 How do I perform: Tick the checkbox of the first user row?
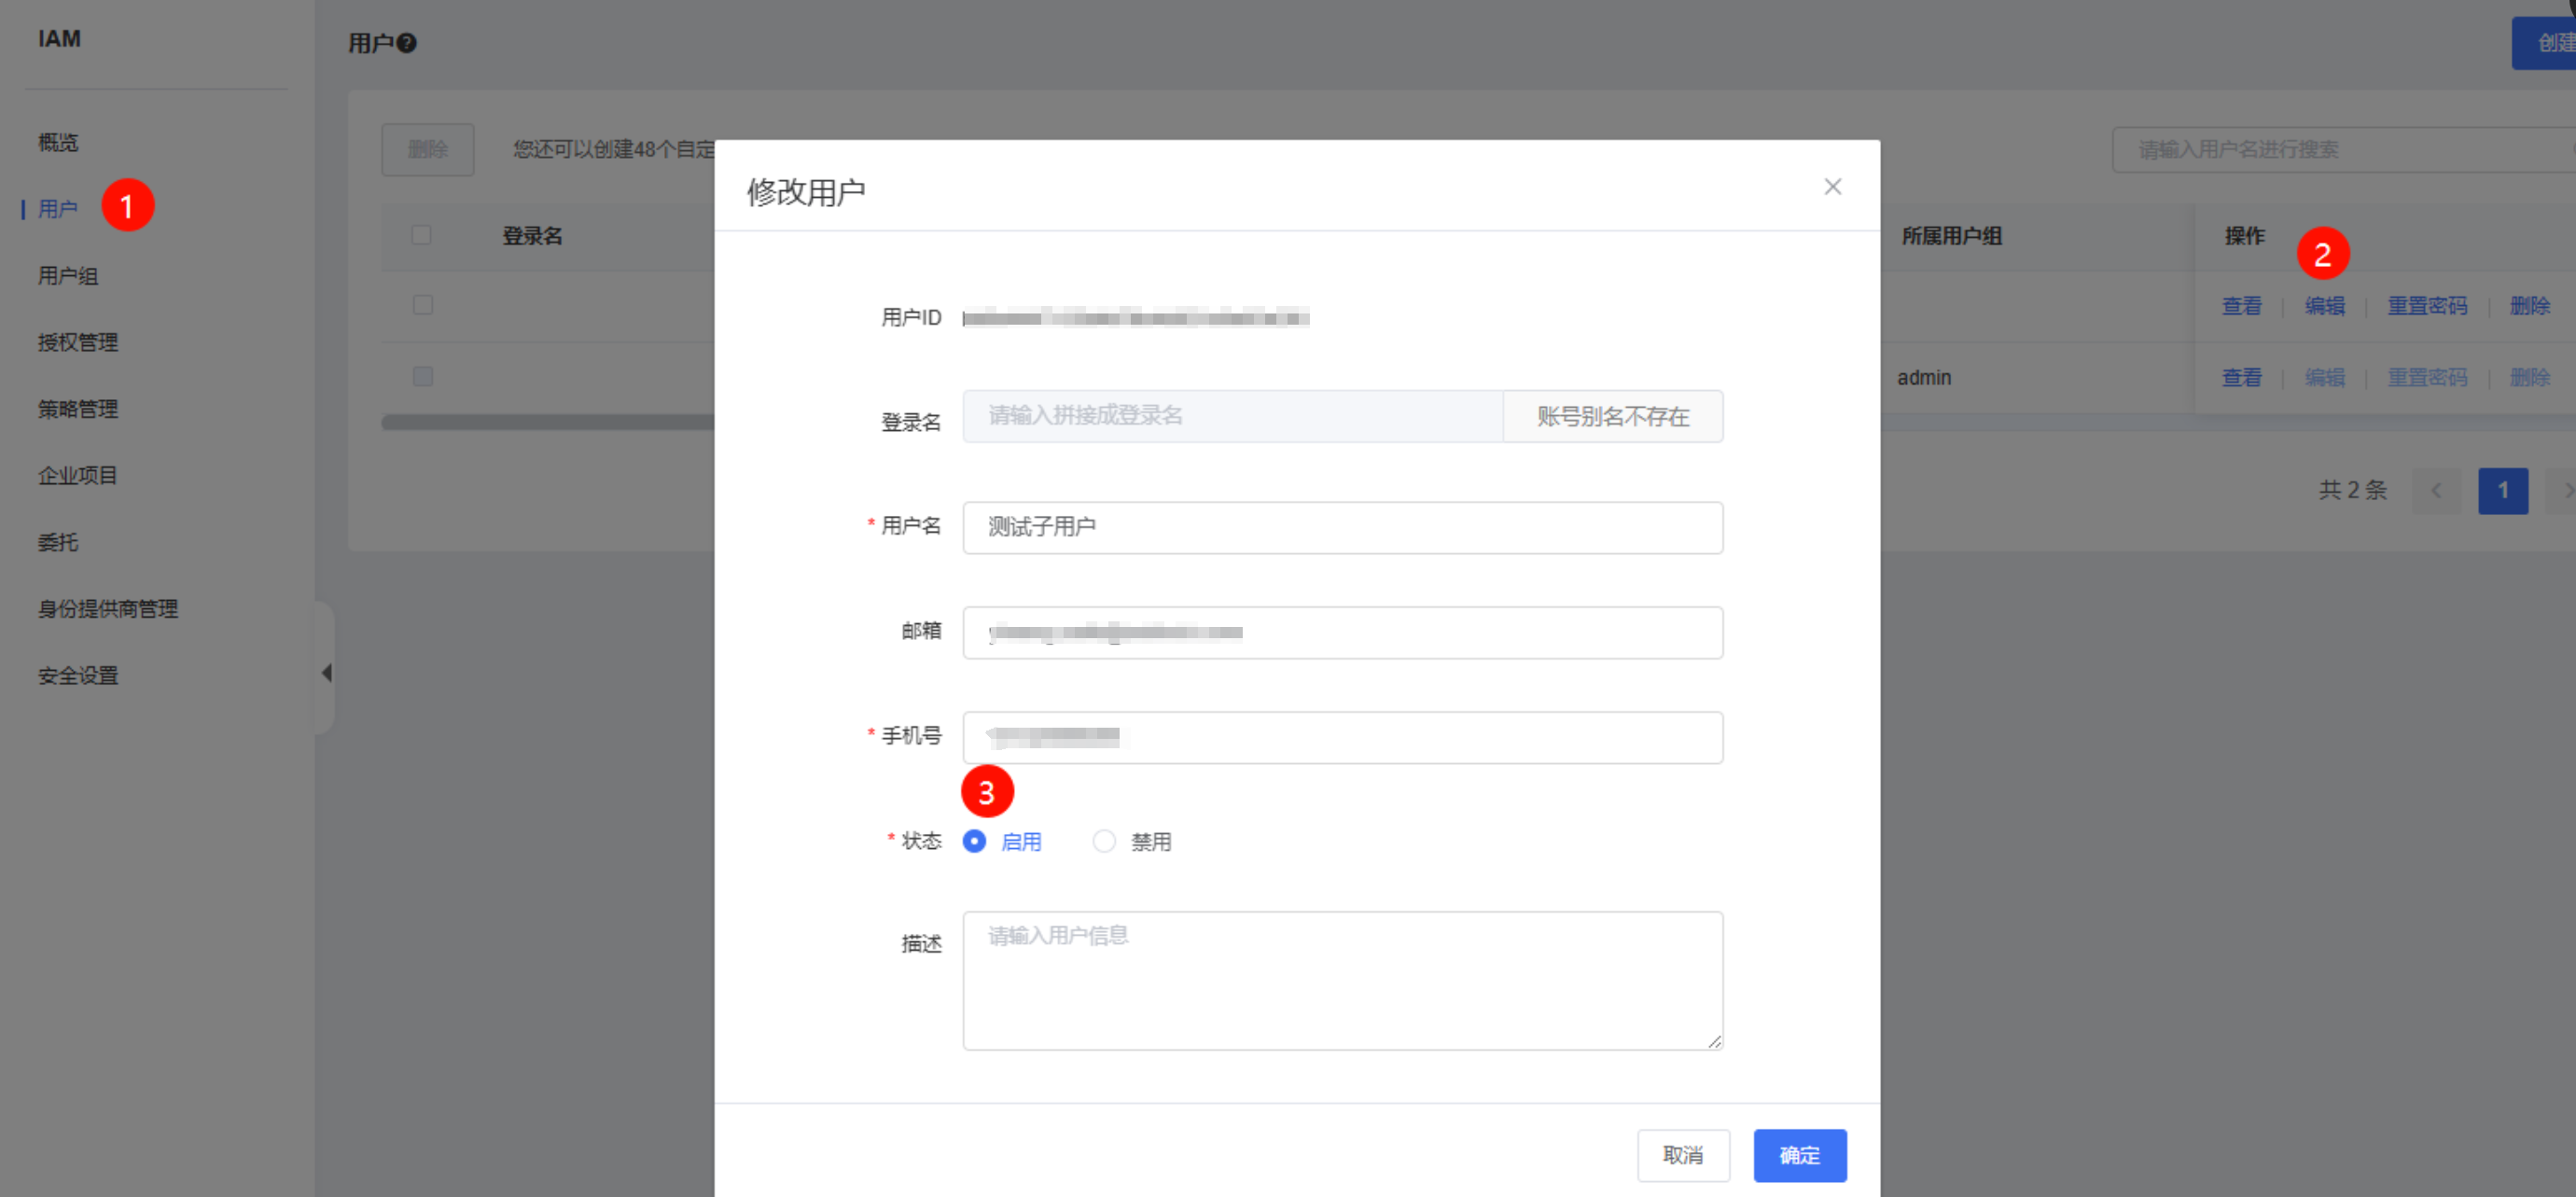point(423,305)
